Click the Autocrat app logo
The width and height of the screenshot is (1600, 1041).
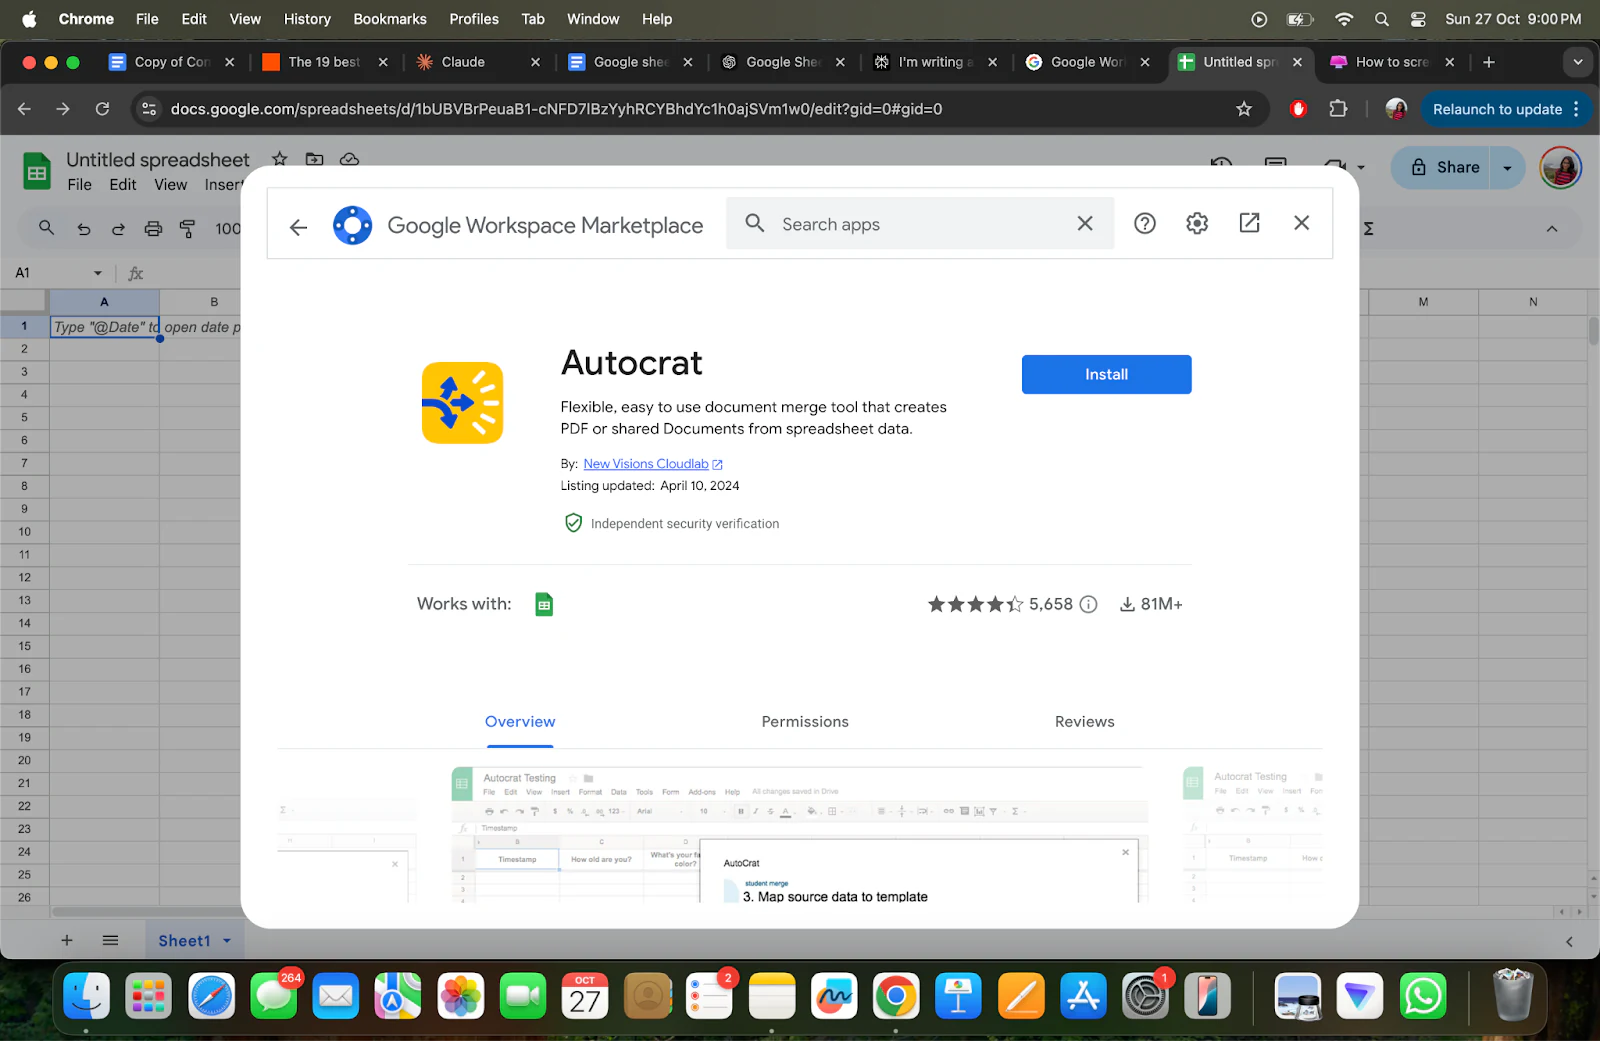462,403
